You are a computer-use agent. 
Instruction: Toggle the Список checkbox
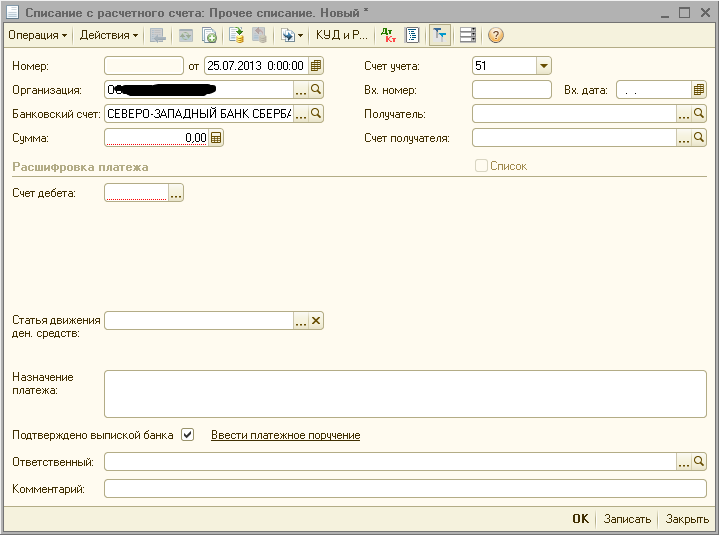coord(482,166)
